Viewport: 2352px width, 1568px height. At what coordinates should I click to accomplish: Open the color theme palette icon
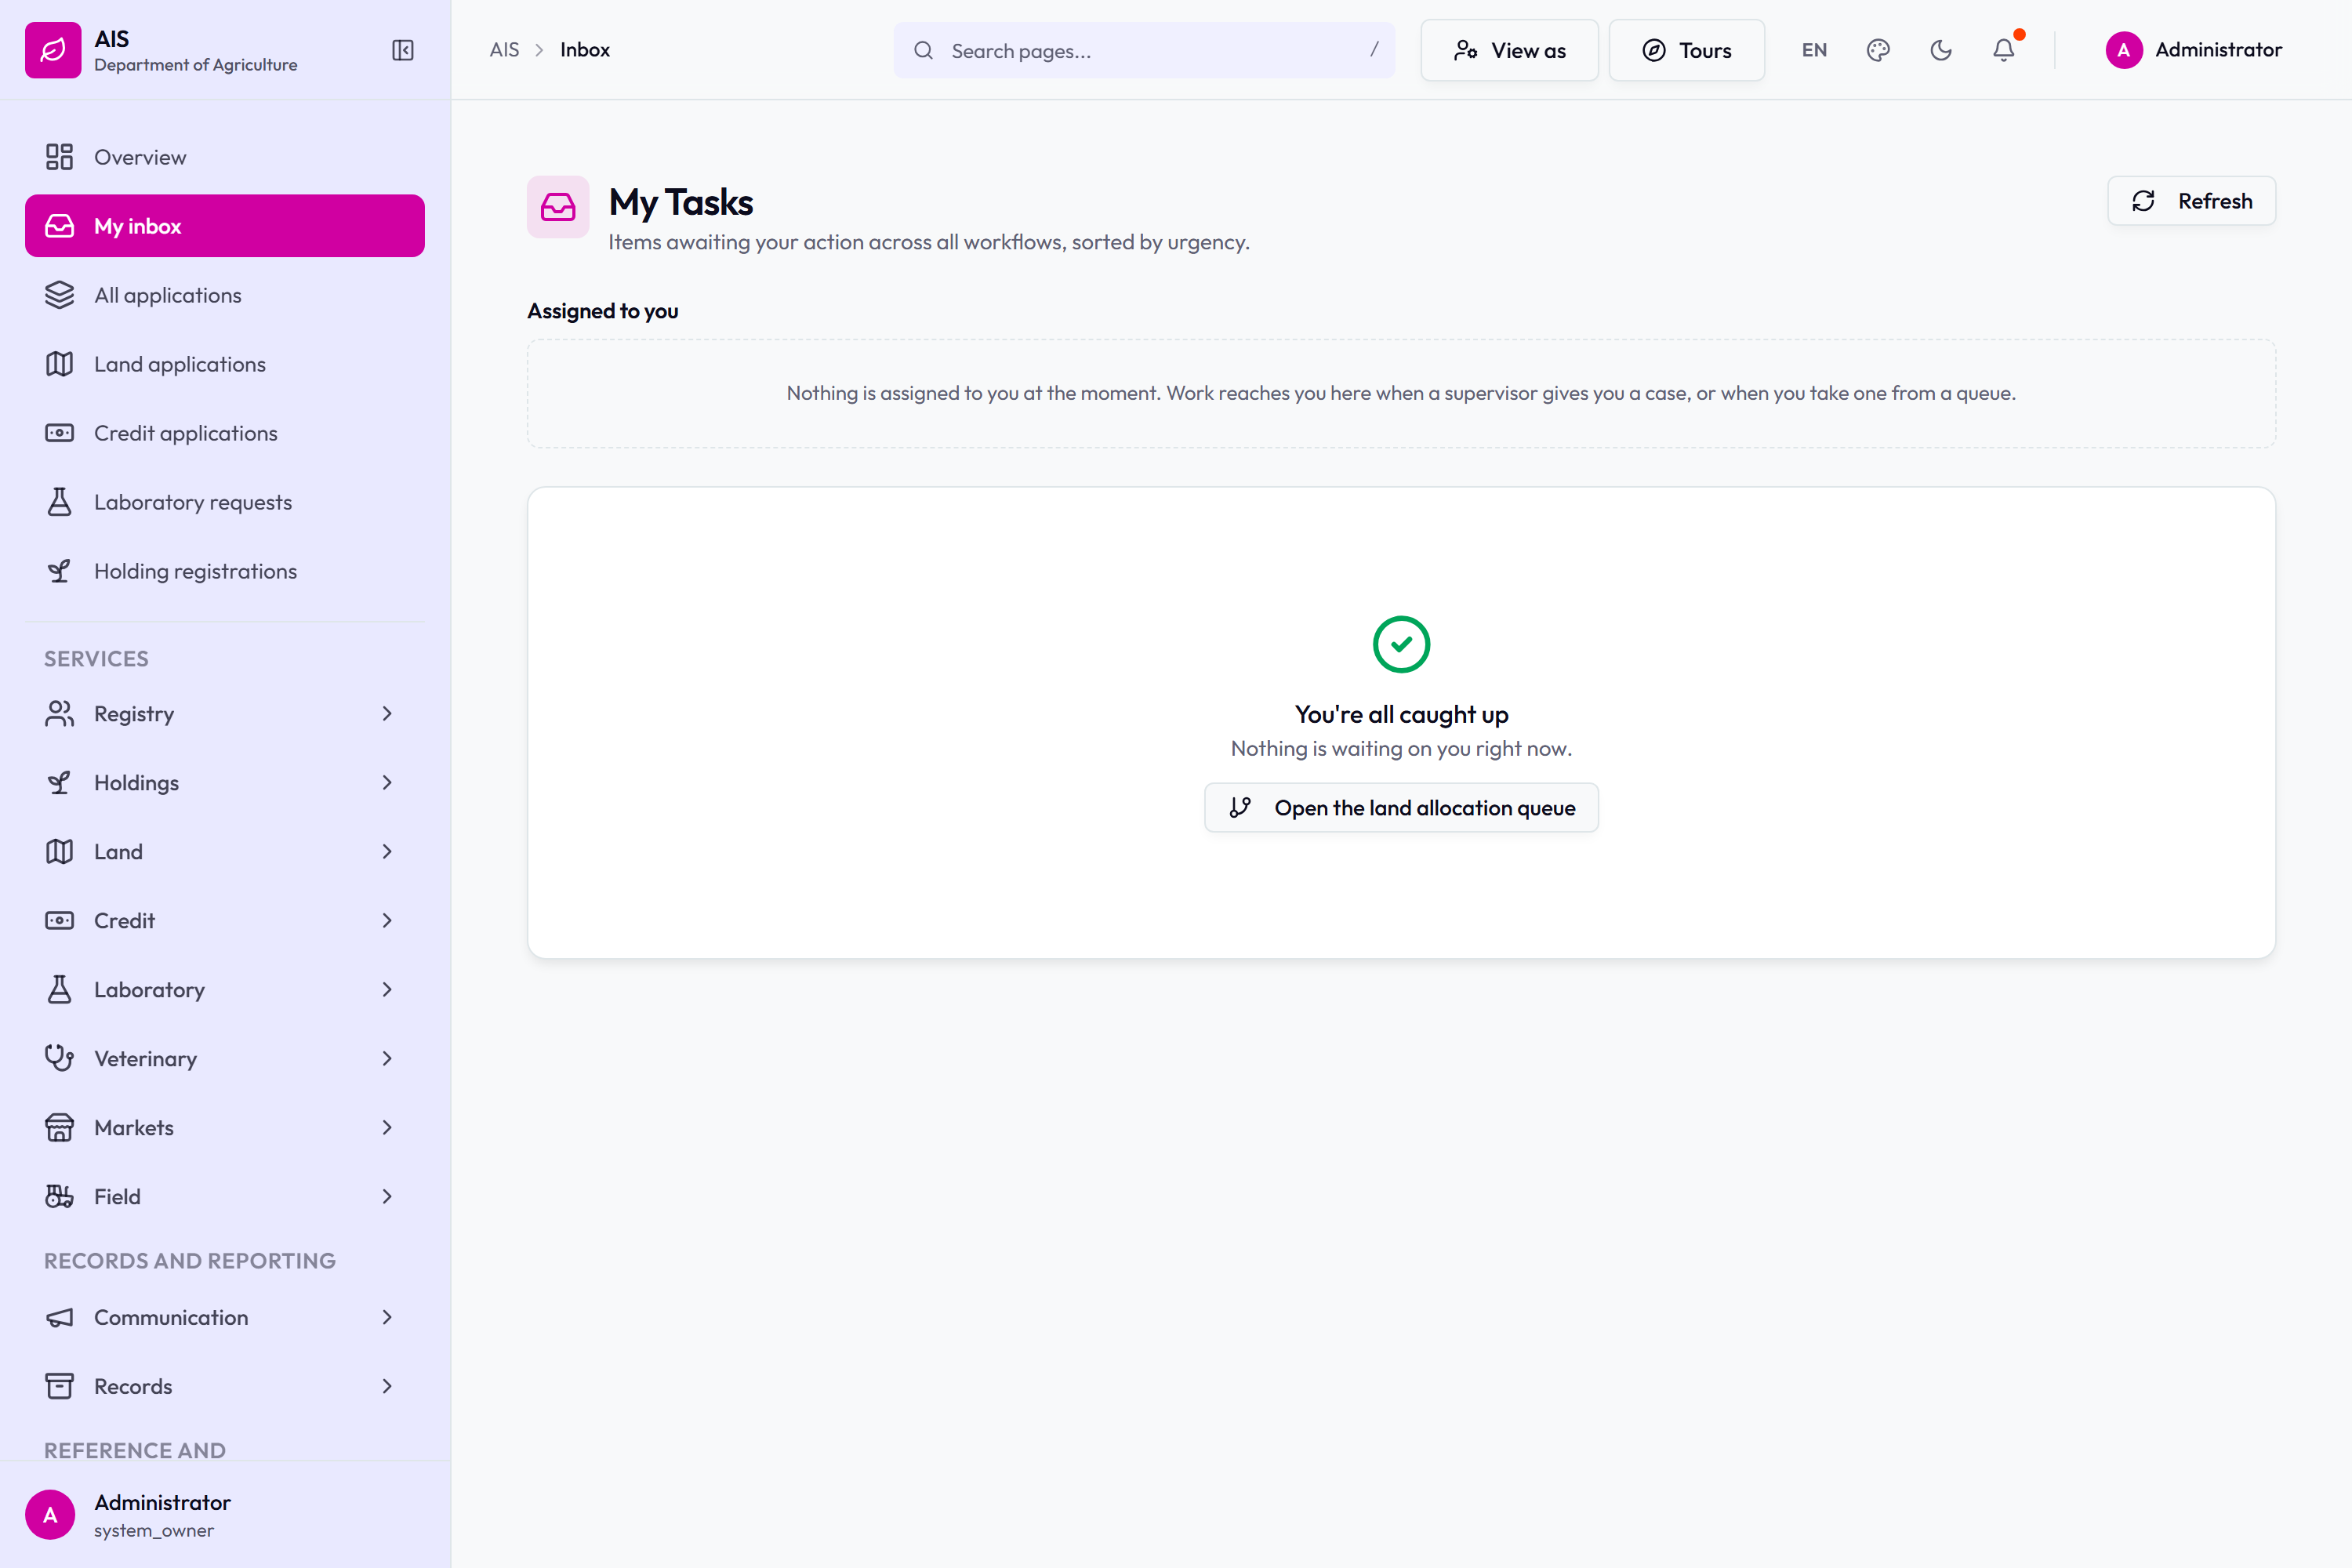pos(1878,50)
